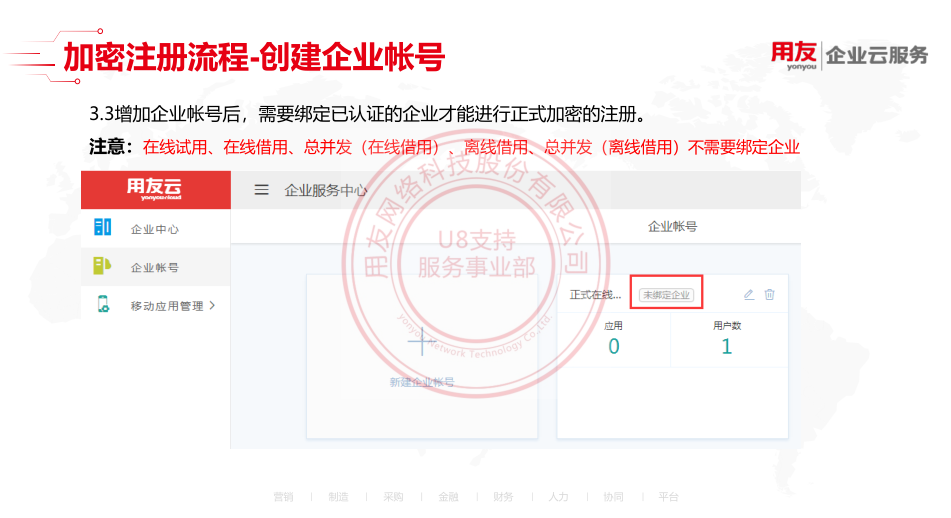Delete the 正式在线 account via trash icon
The width and height of the screenshot is (951, 518).
[x=770, y=294]
